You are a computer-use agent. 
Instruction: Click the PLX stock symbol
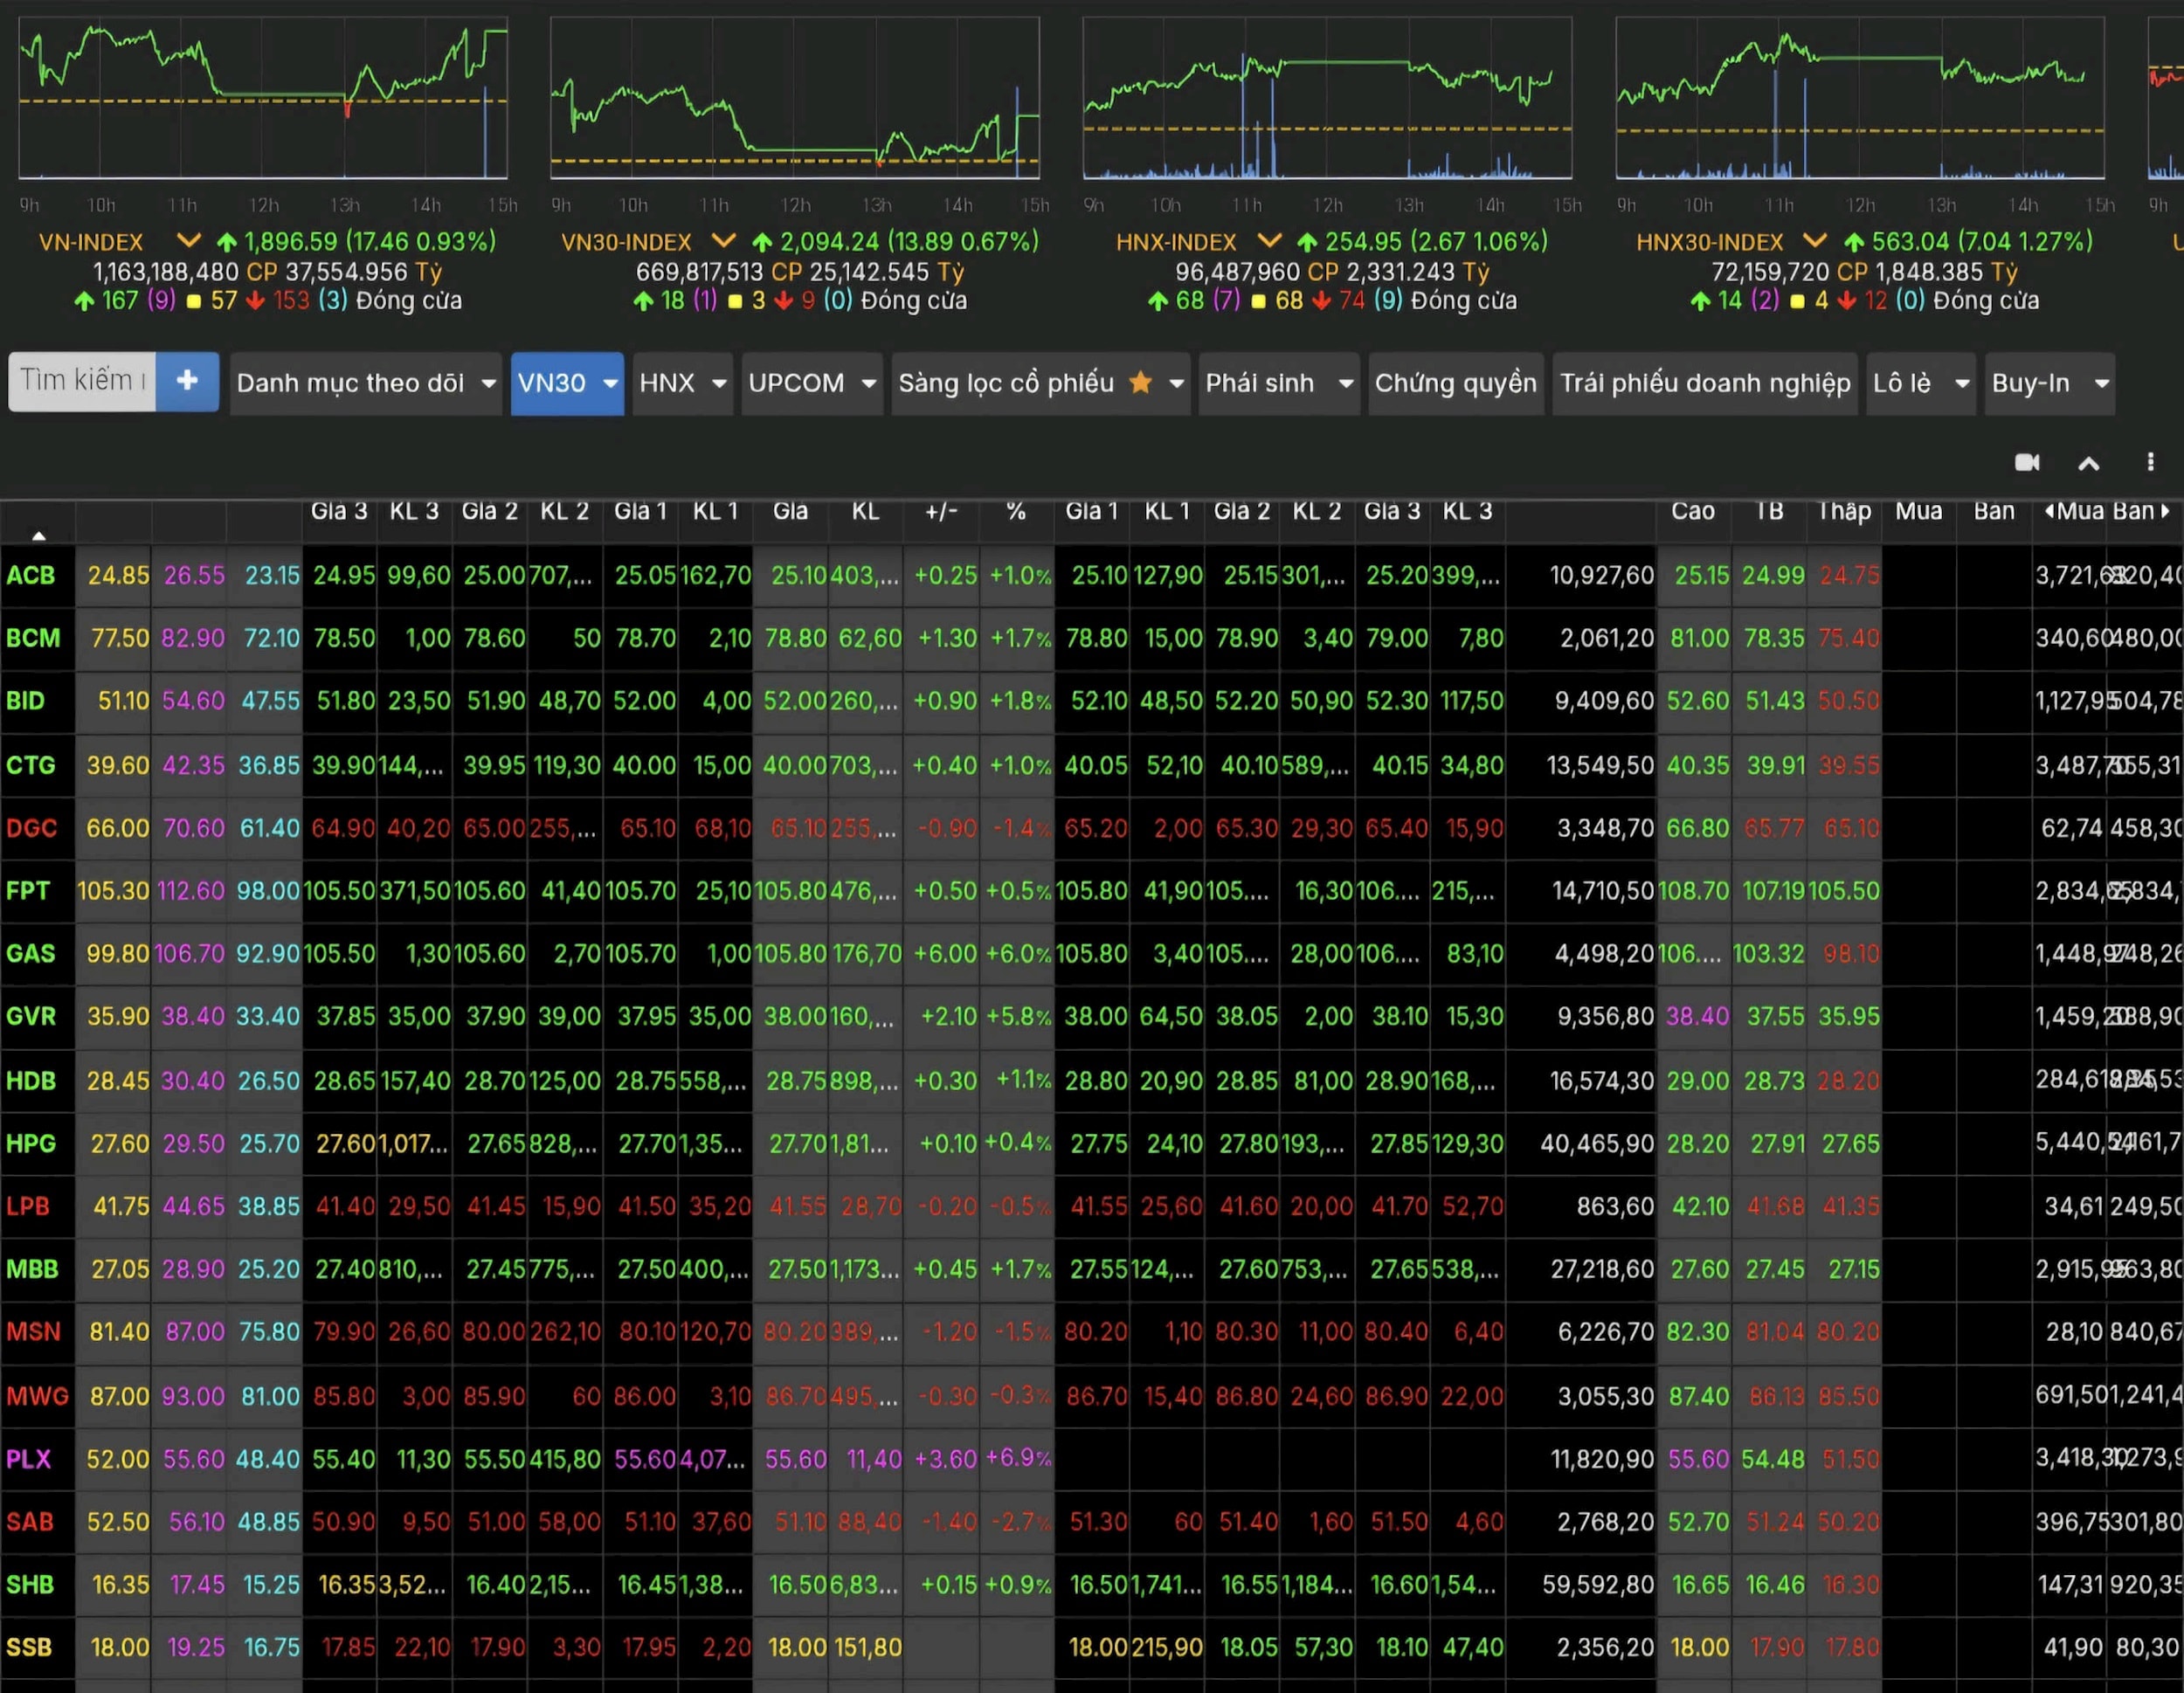[x=28, y=1459]
